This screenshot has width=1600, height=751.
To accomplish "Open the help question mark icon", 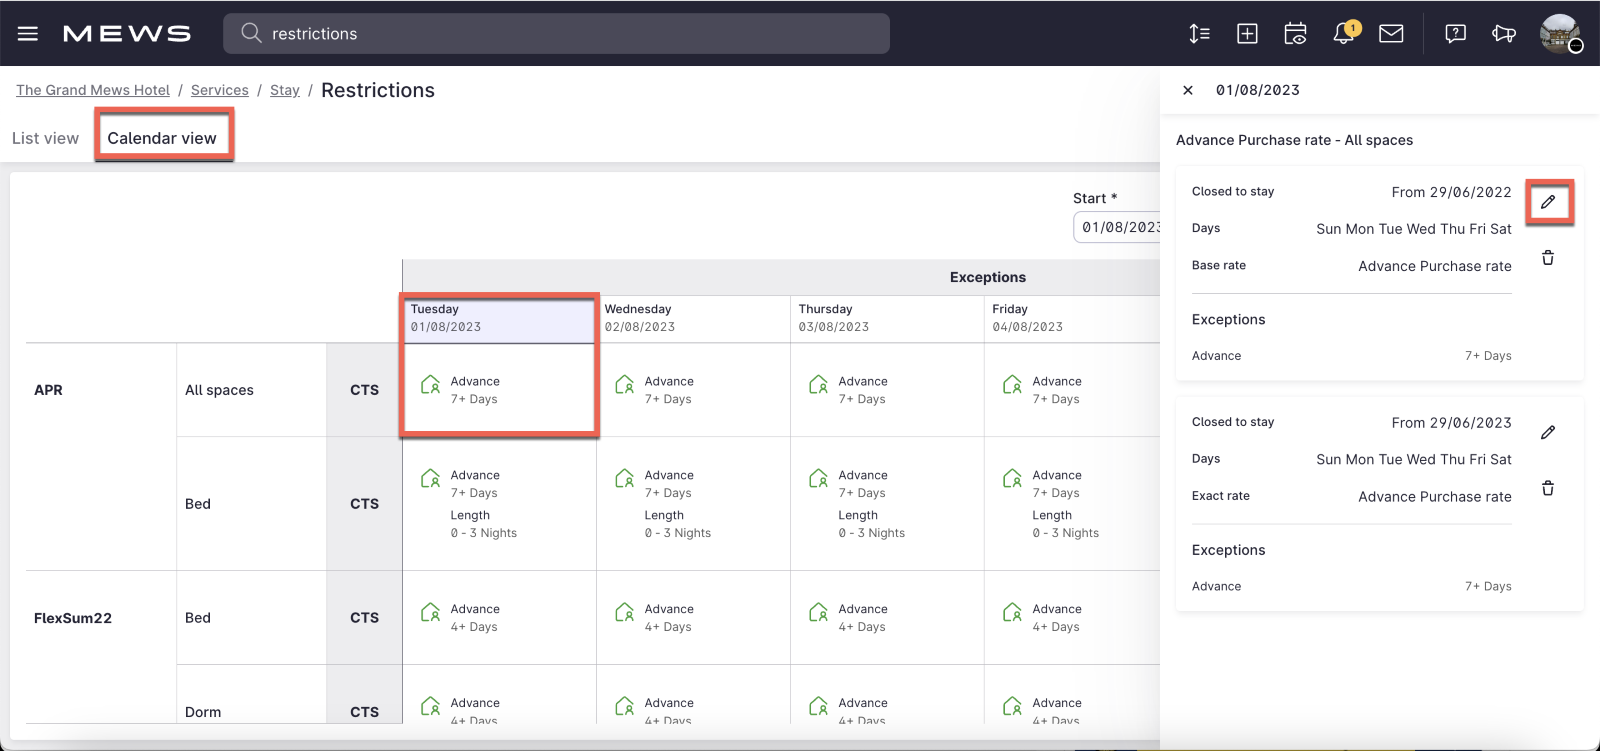I will click(1455, 34).
